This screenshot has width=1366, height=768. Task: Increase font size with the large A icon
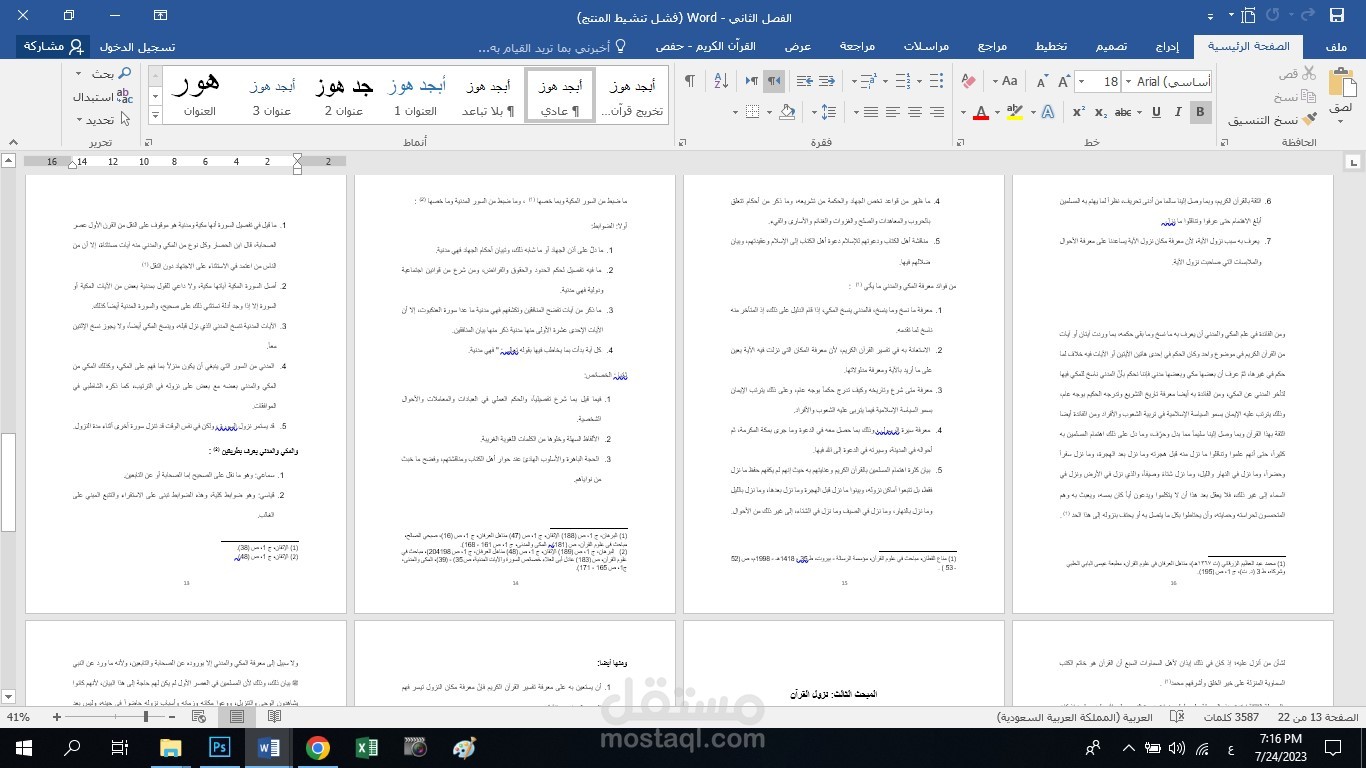(x=1064, y=81)
